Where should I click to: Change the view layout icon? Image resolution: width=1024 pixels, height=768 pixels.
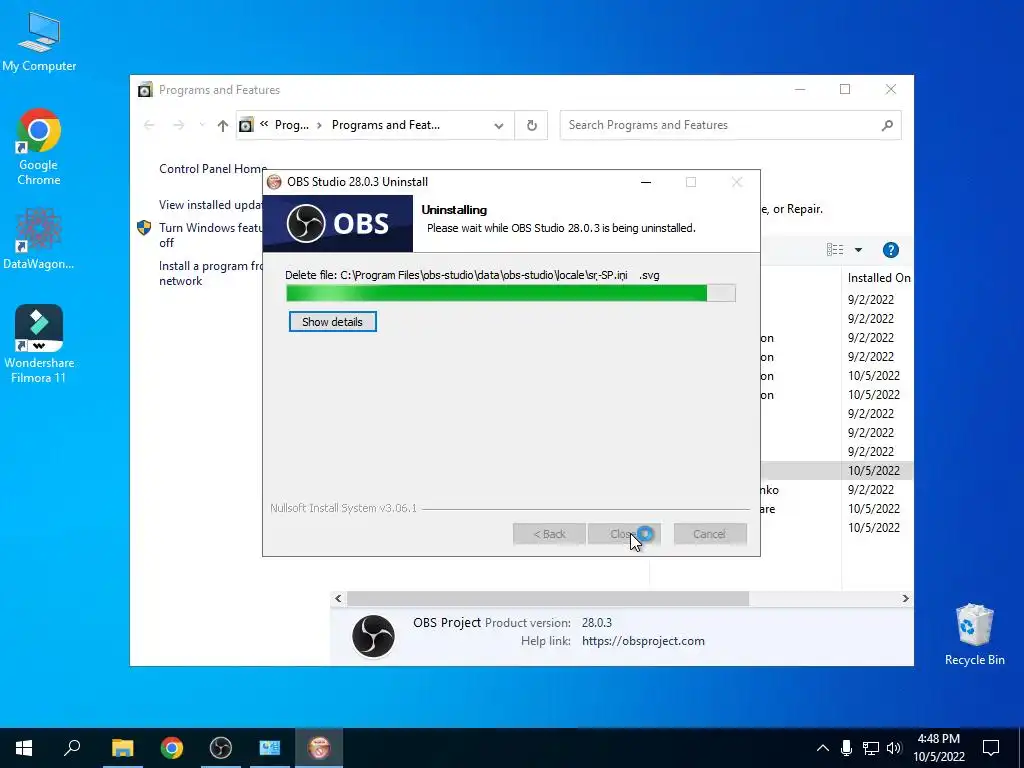pos(835,249)
